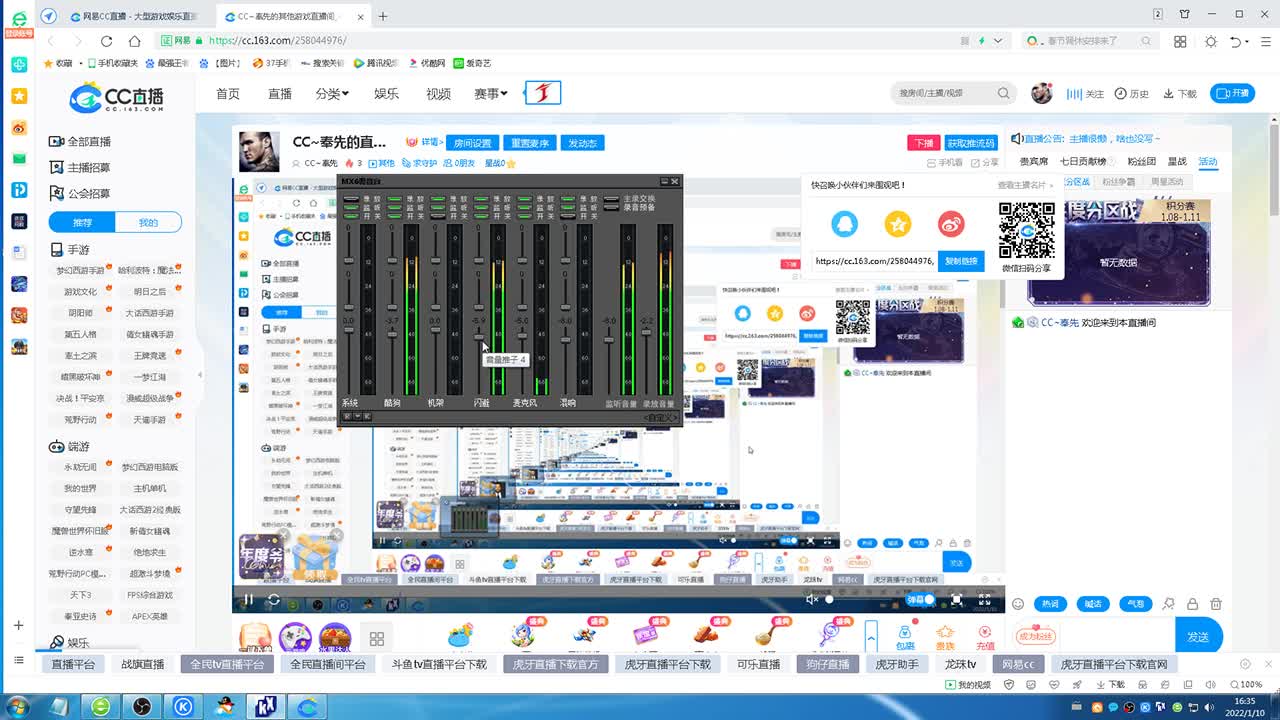The width and height of the screenshot is (1280, 720).
Task: Open the 视频 navigation item
Action: coord(438,93)
